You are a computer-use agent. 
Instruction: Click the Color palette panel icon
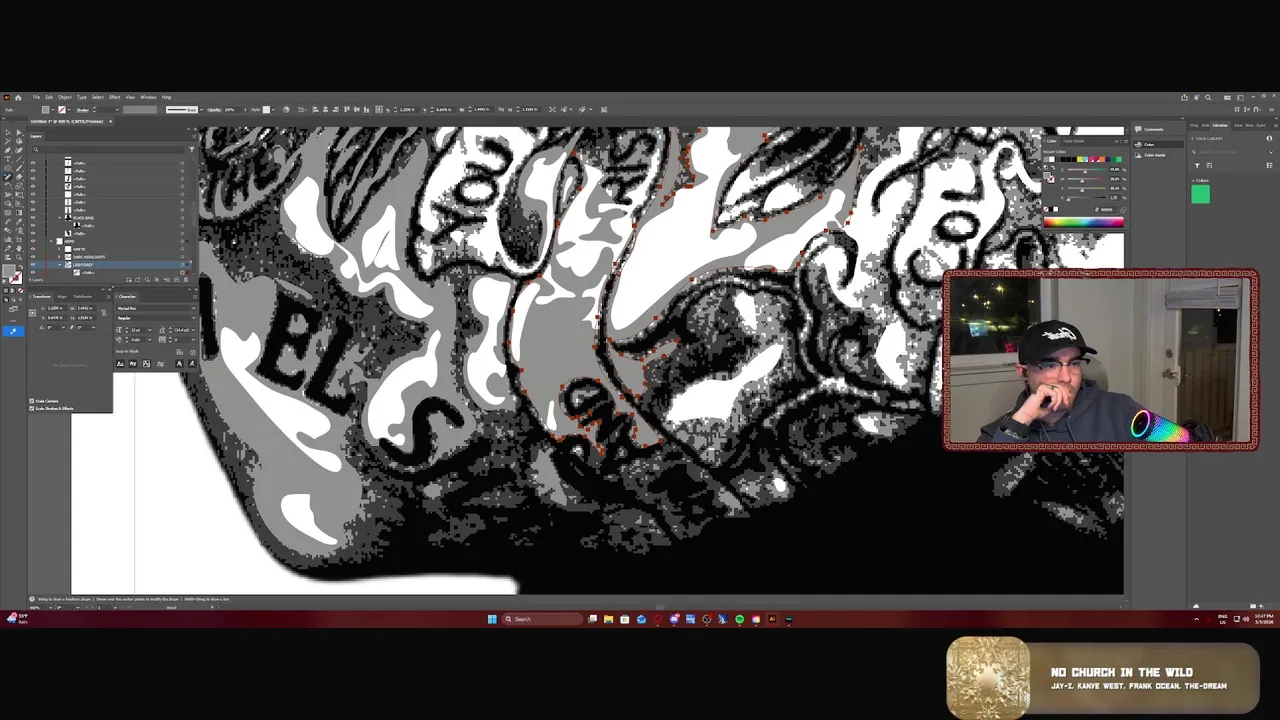pos(1138,145)
